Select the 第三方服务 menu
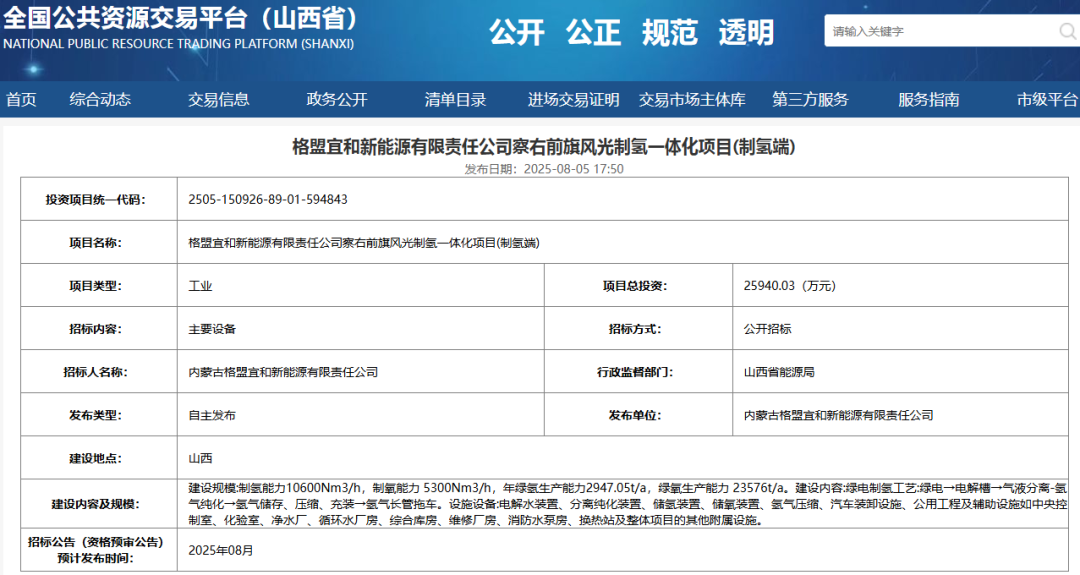This screenshot has height=575, width=1080. click(810, 99)
